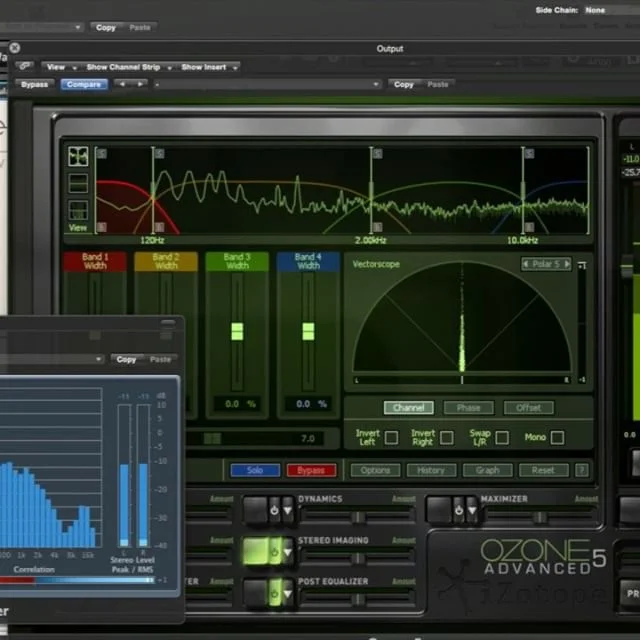Switch to the Offset tab
Viewport: 640px width, 640px height.
529,407
